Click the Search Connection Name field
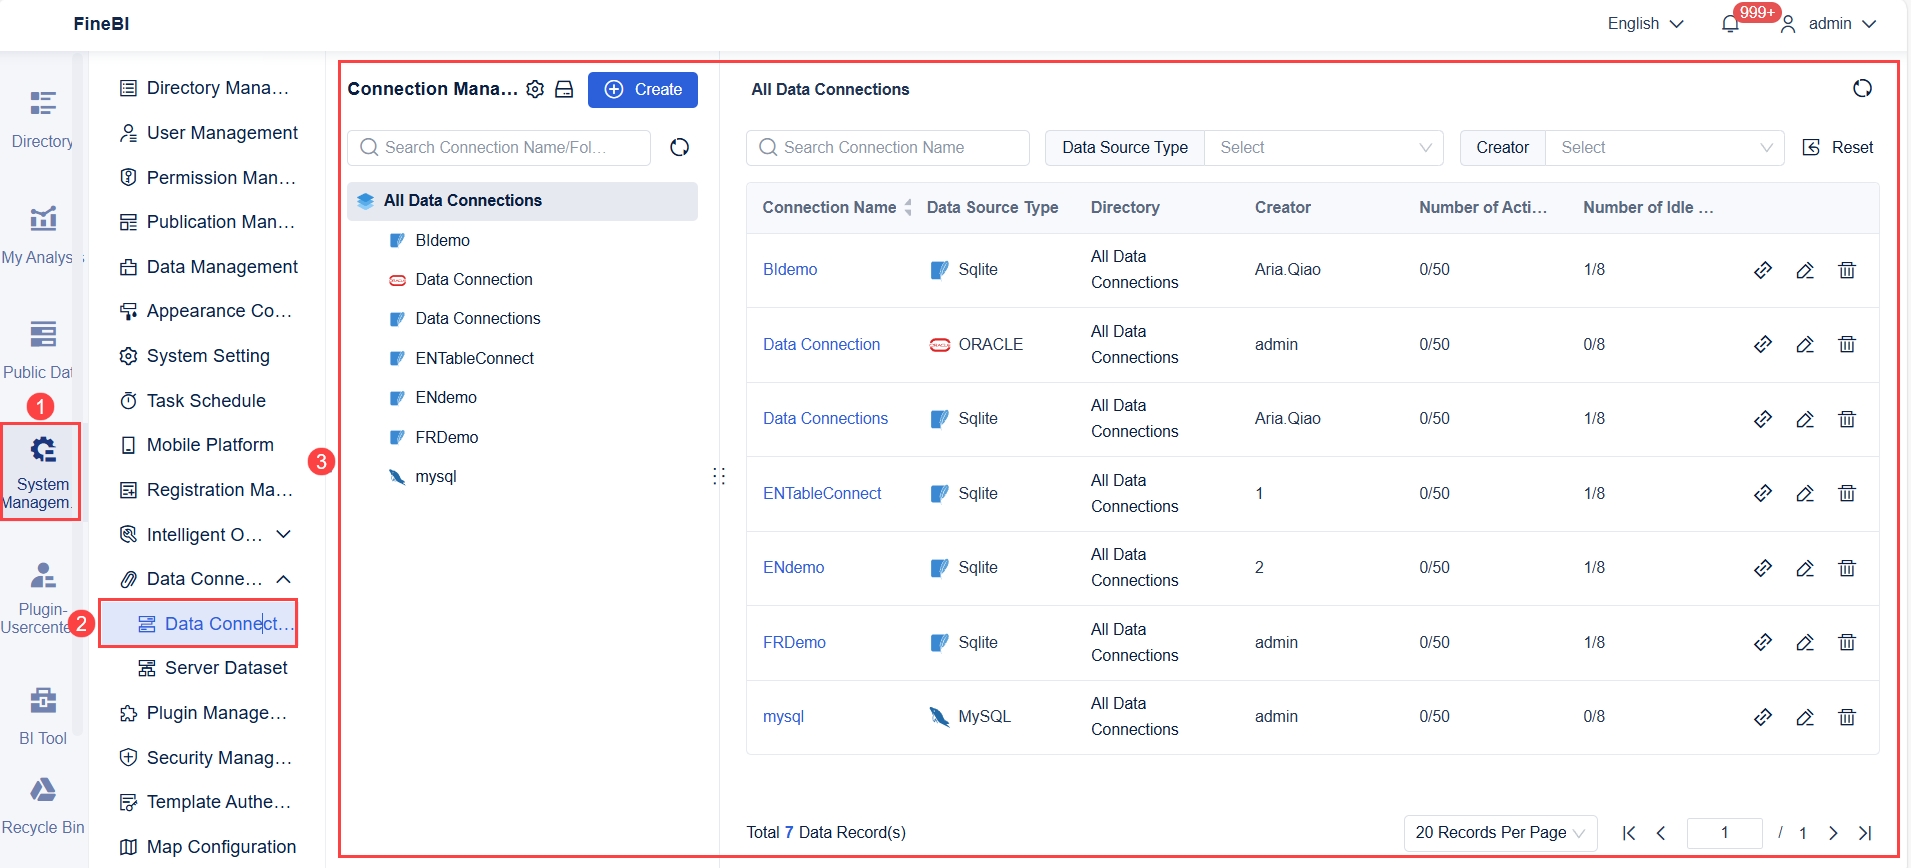The width and height of the screenshot is (1911, 868). click(888, 148)
